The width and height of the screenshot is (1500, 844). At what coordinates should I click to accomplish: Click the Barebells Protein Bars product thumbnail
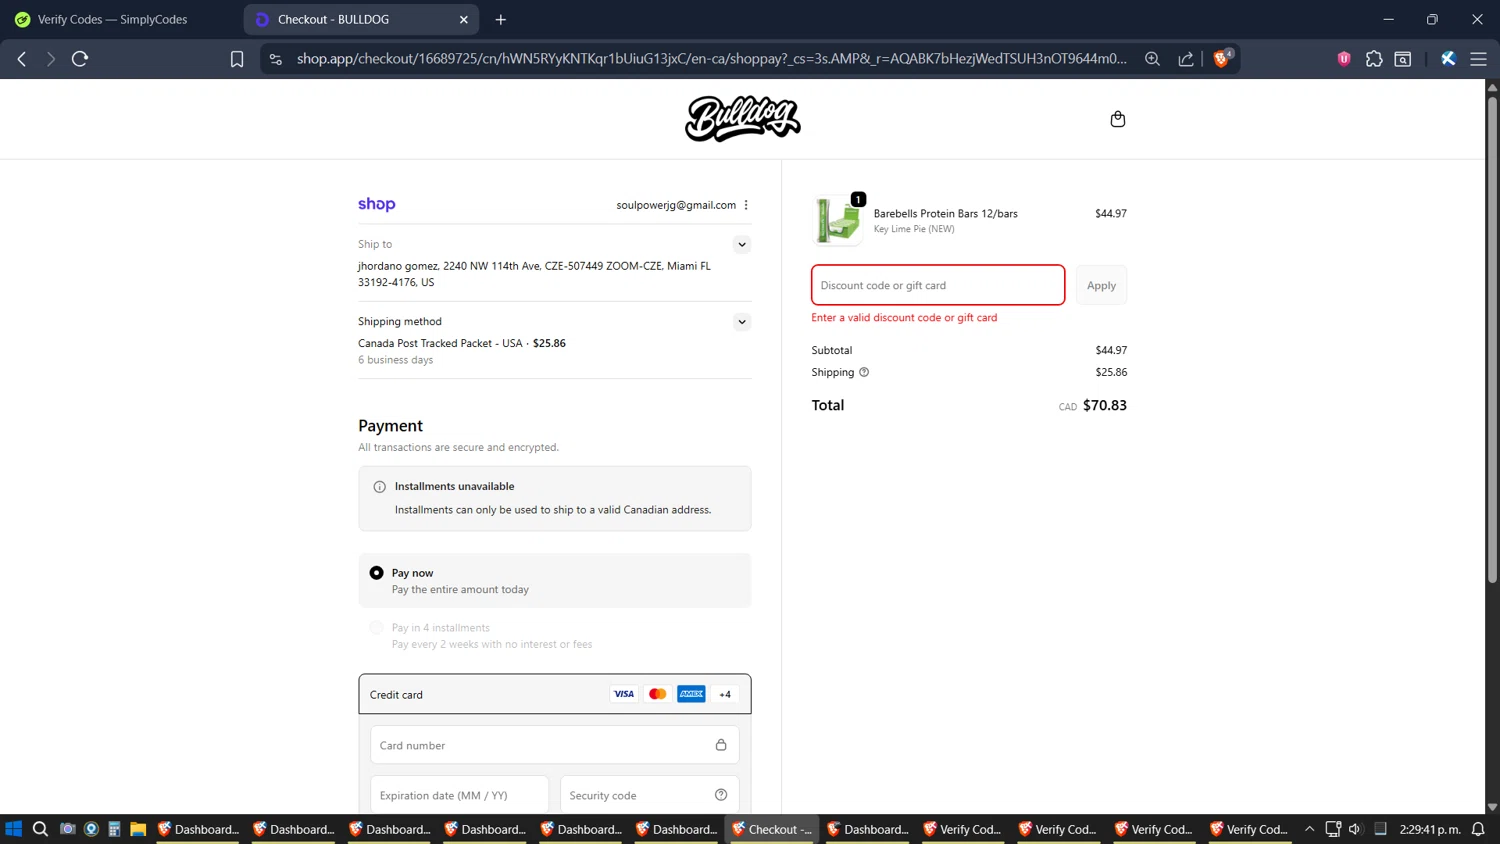click(x=838, y=220)
